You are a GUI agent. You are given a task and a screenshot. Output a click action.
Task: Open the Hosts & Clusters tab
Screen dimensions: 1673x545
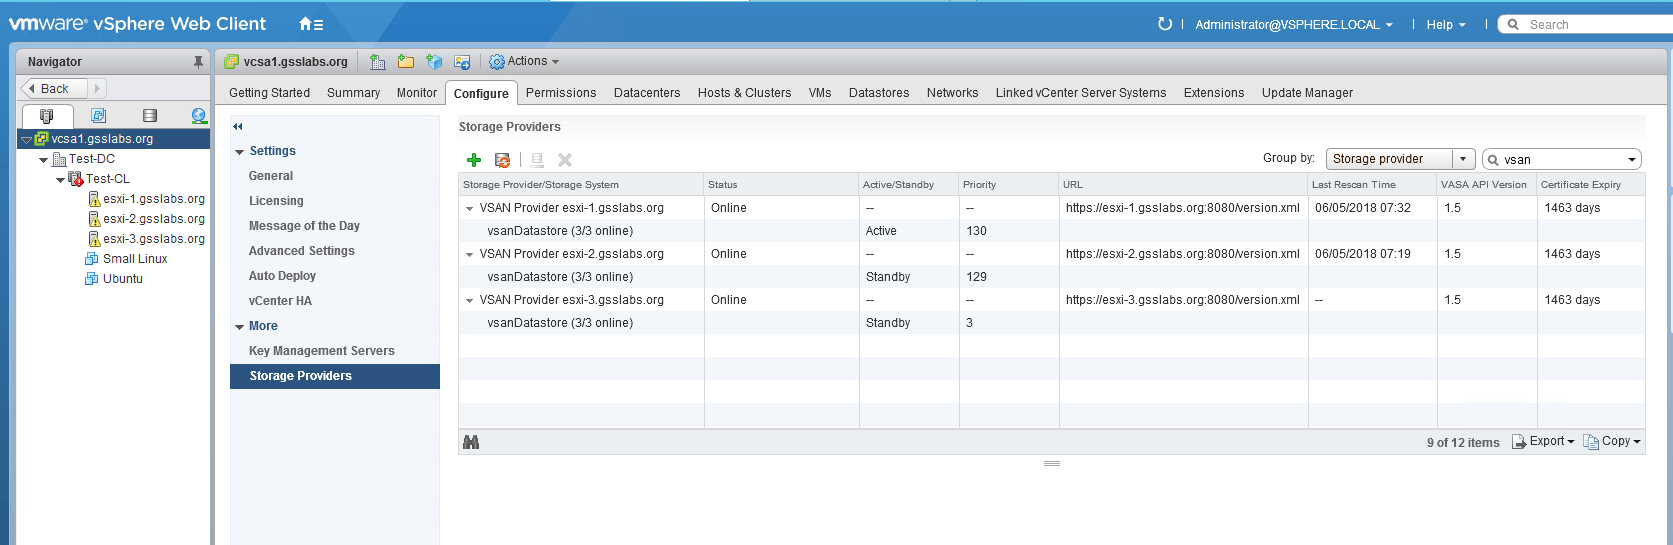(744, 93)
